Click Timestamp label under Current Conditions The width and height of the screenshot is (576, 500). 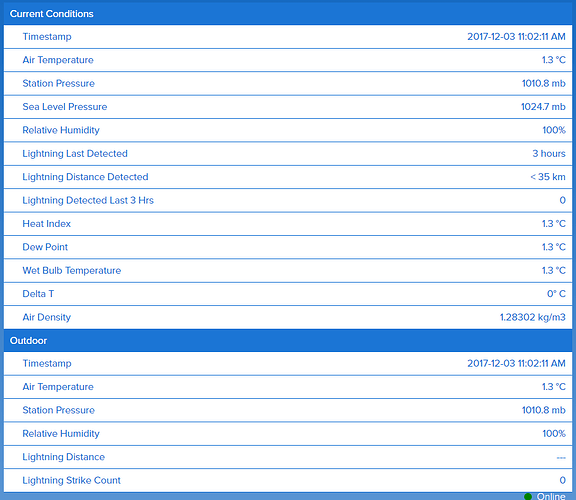coord(47,37)
